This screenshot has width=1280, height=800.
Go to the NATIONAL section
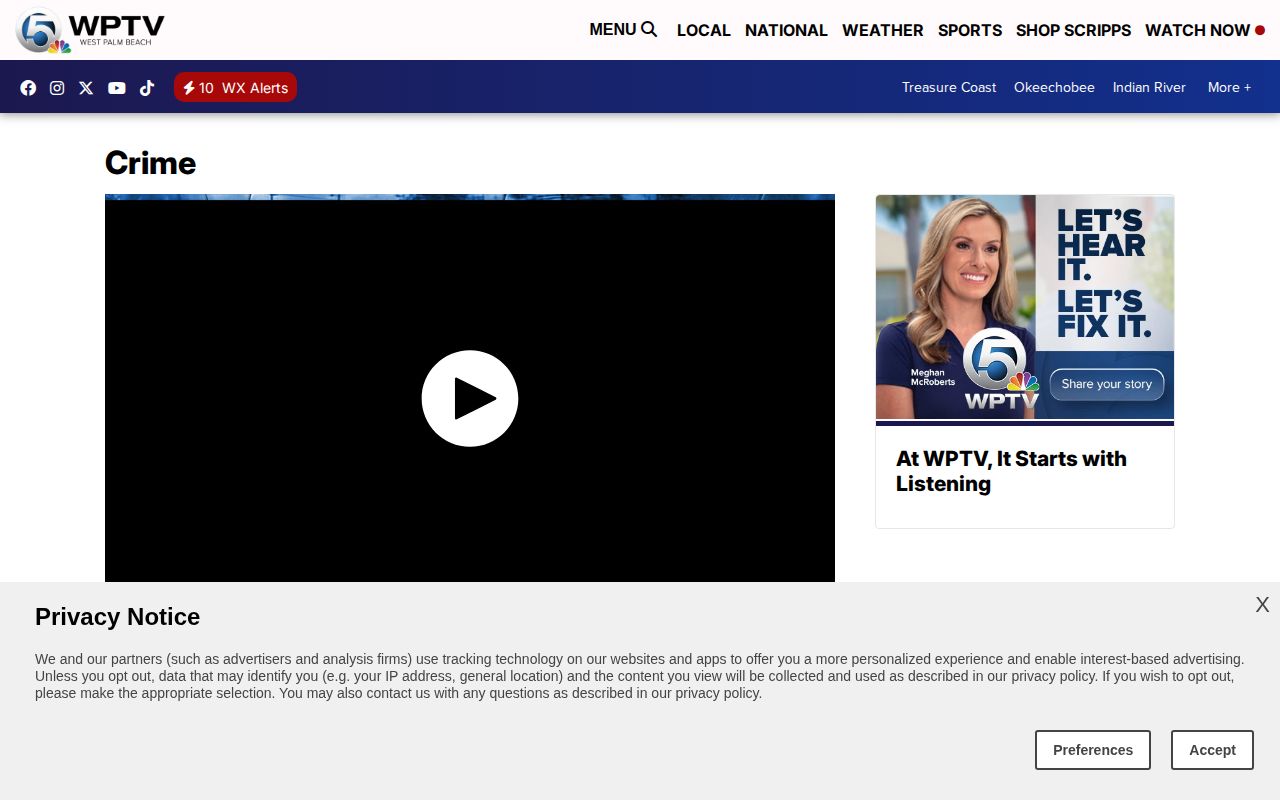click(786, 30)
